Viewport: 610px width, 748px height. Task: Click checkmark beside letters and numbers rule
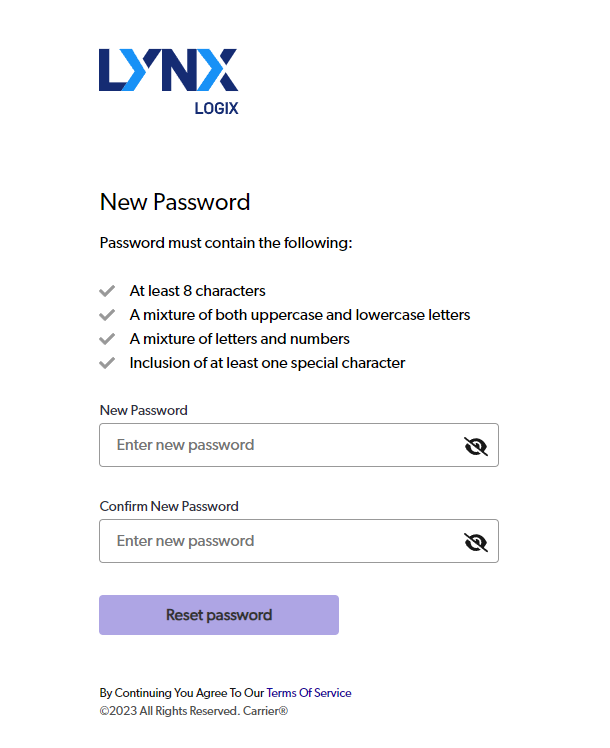click(107, 339)
